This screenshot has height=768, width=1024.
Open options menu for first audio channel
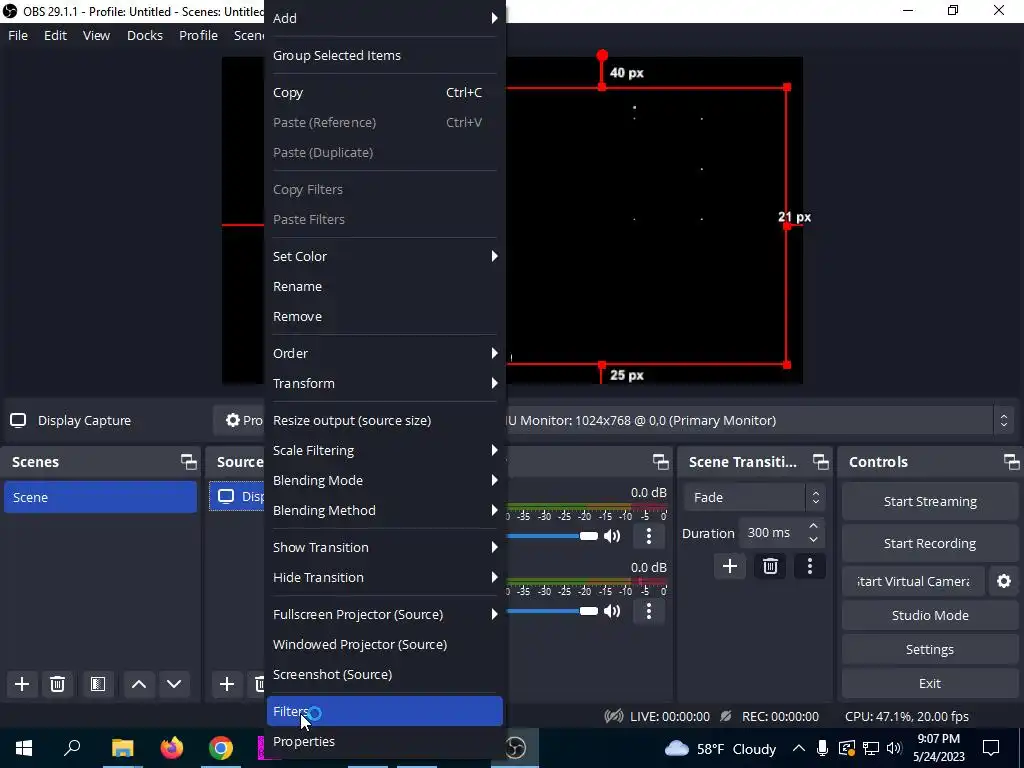(x=648, y=536)
